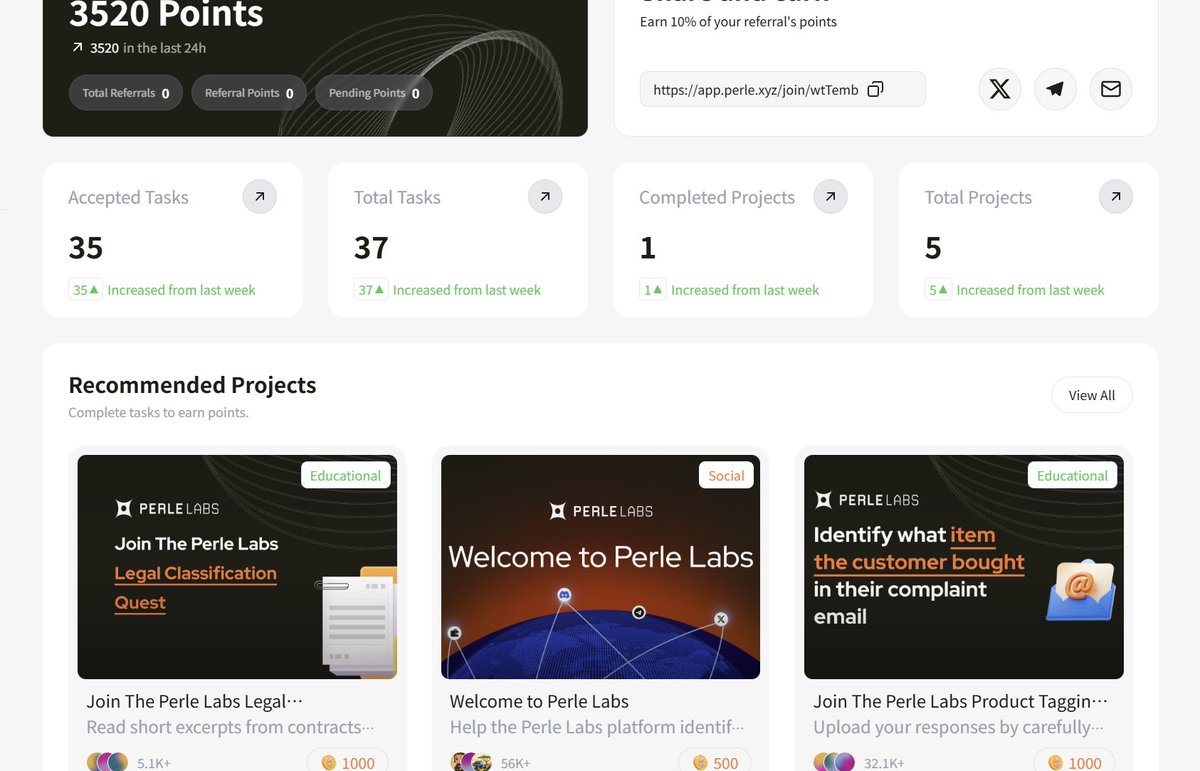
Task: Click the Referral Points pill
Action: [x=249, y=93]
